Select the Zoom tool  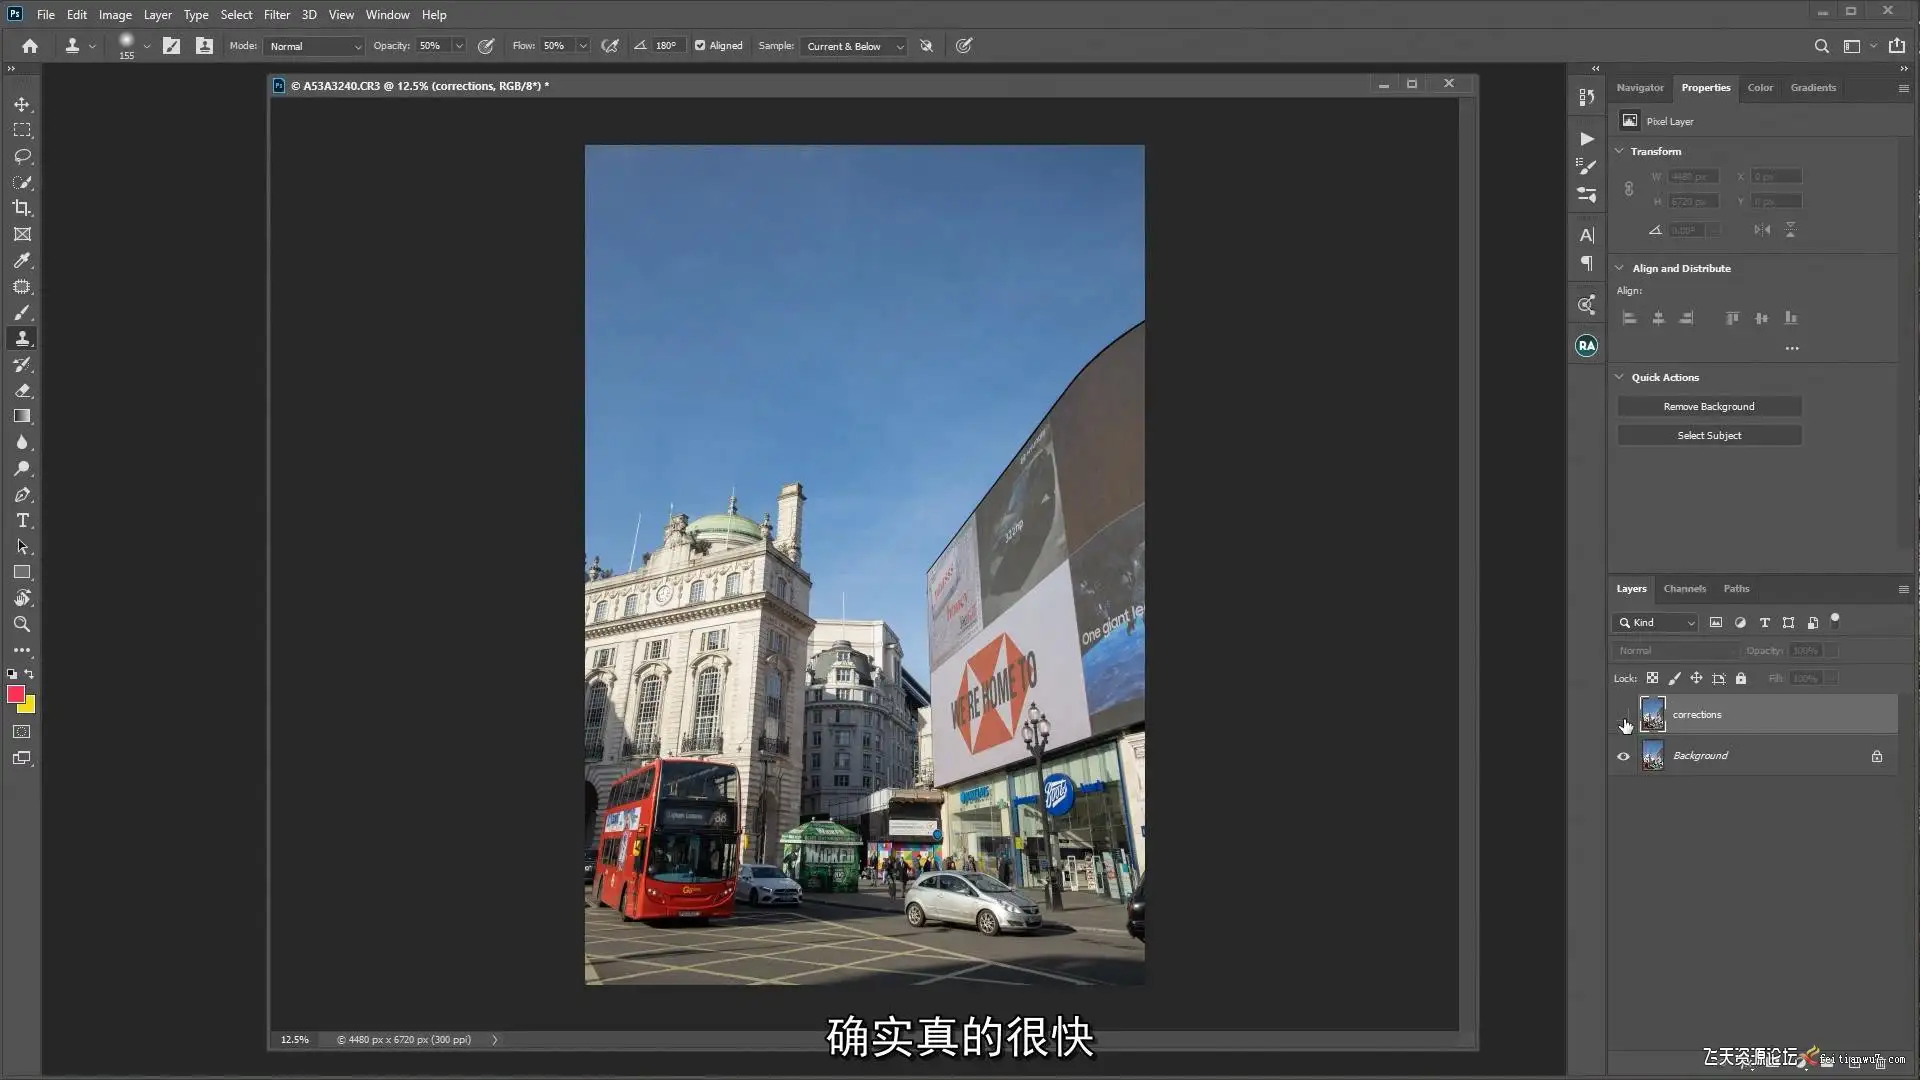tap(22, 624)
